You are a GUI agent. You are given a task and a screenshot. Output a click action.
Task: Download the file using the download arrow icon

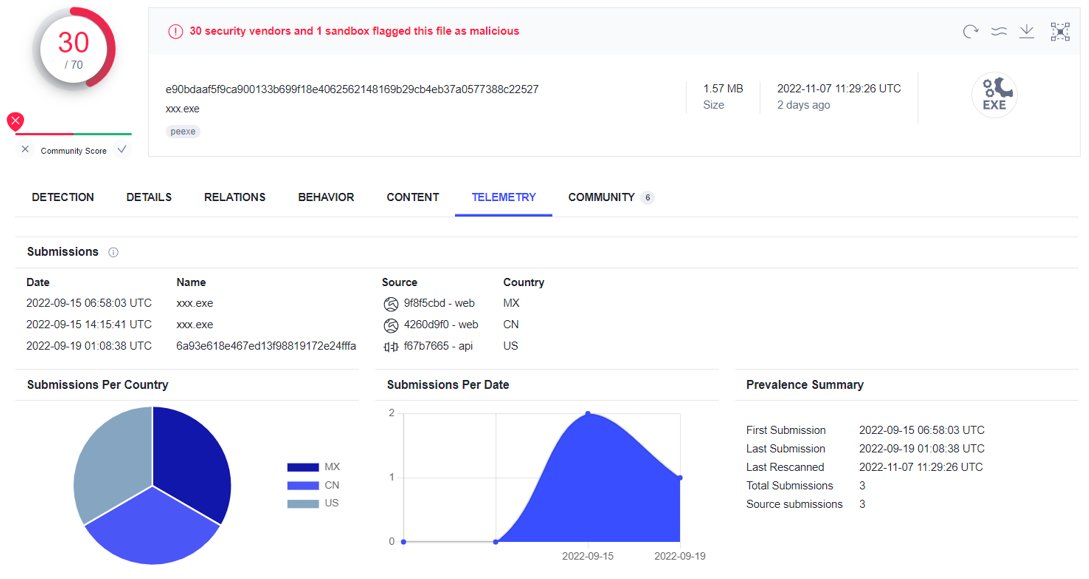point(1026,32)
